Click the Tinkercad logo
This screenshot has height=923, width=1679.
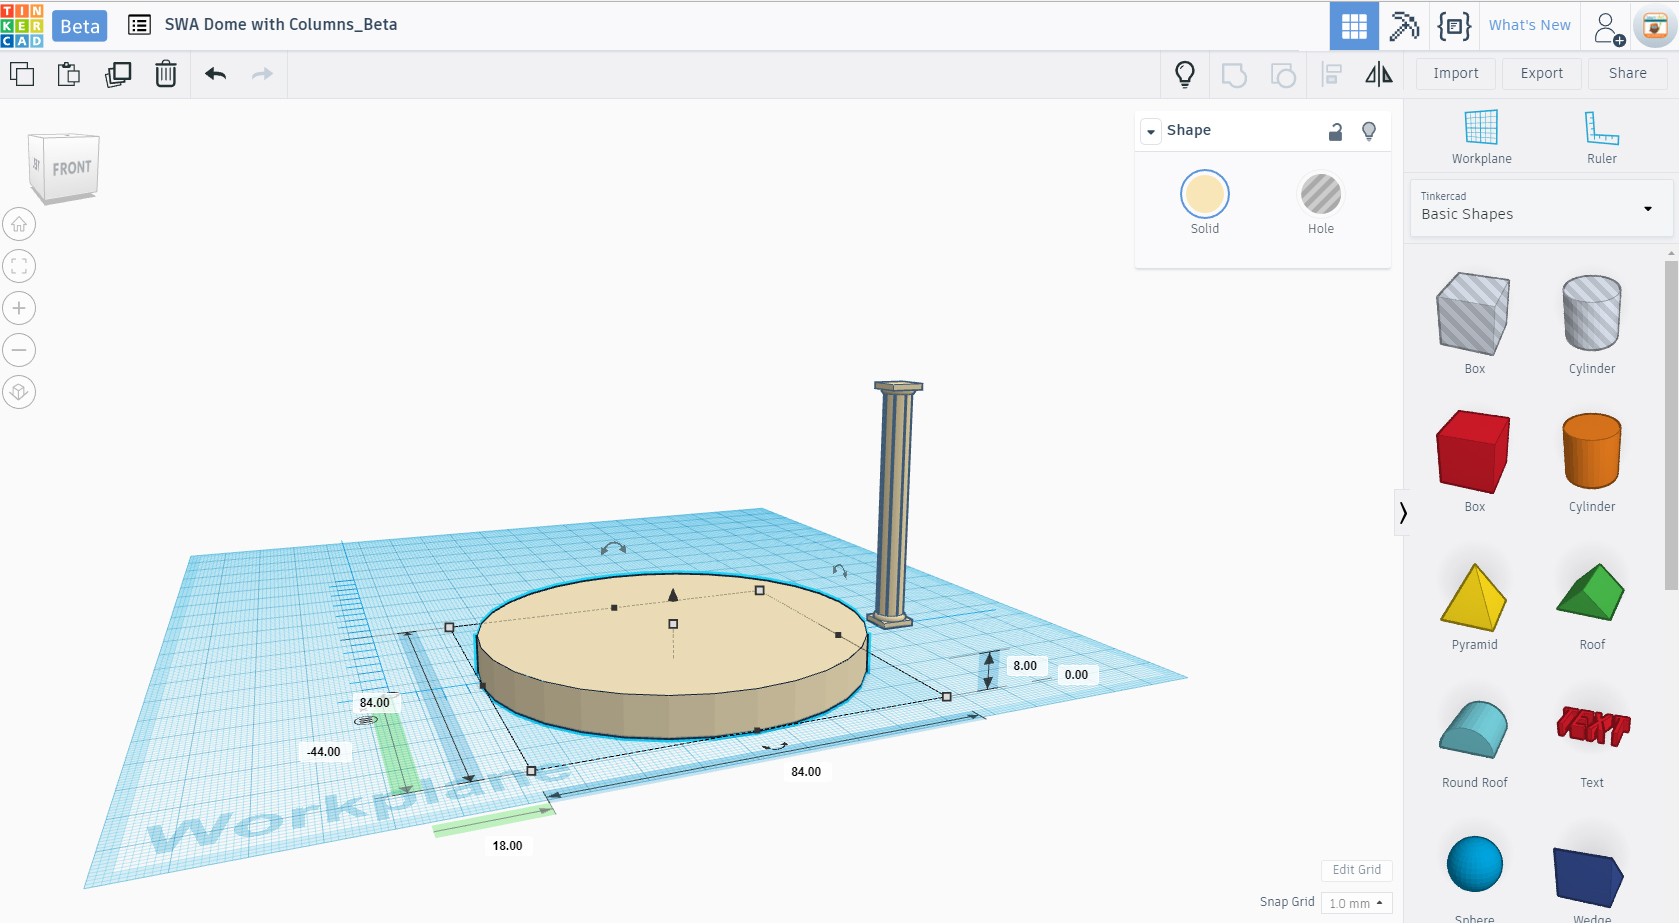point(22,25)
